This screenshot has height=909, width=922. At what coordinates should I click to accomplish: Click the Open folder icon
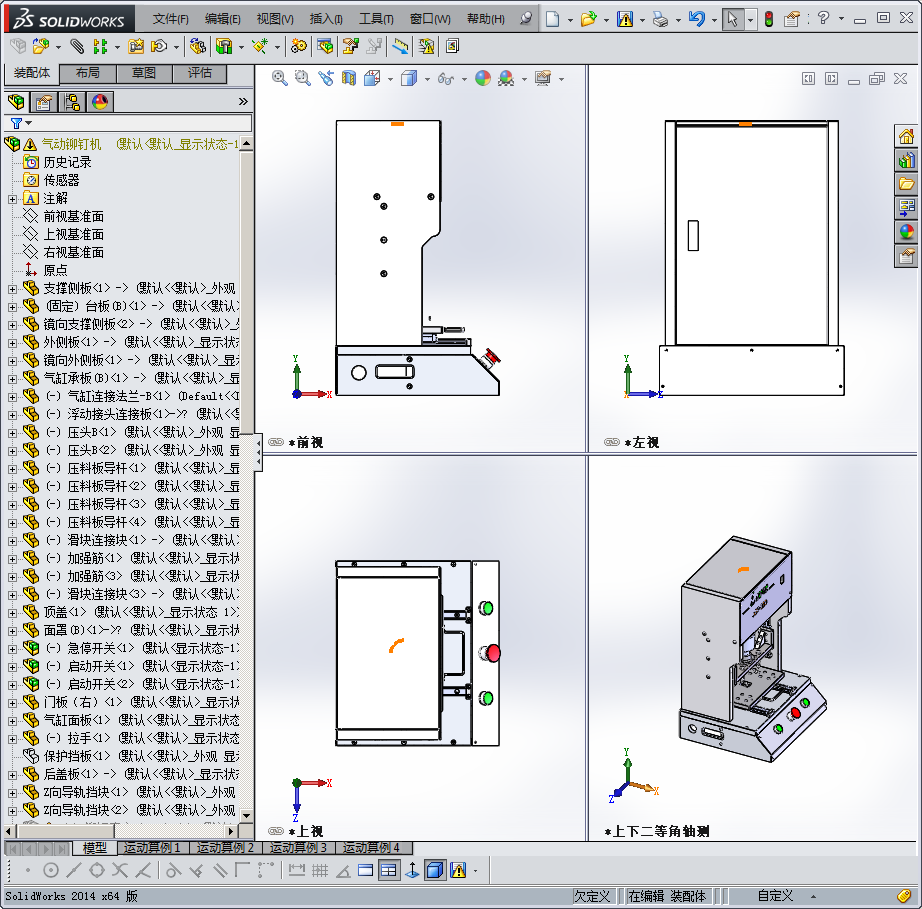[588, 19]
